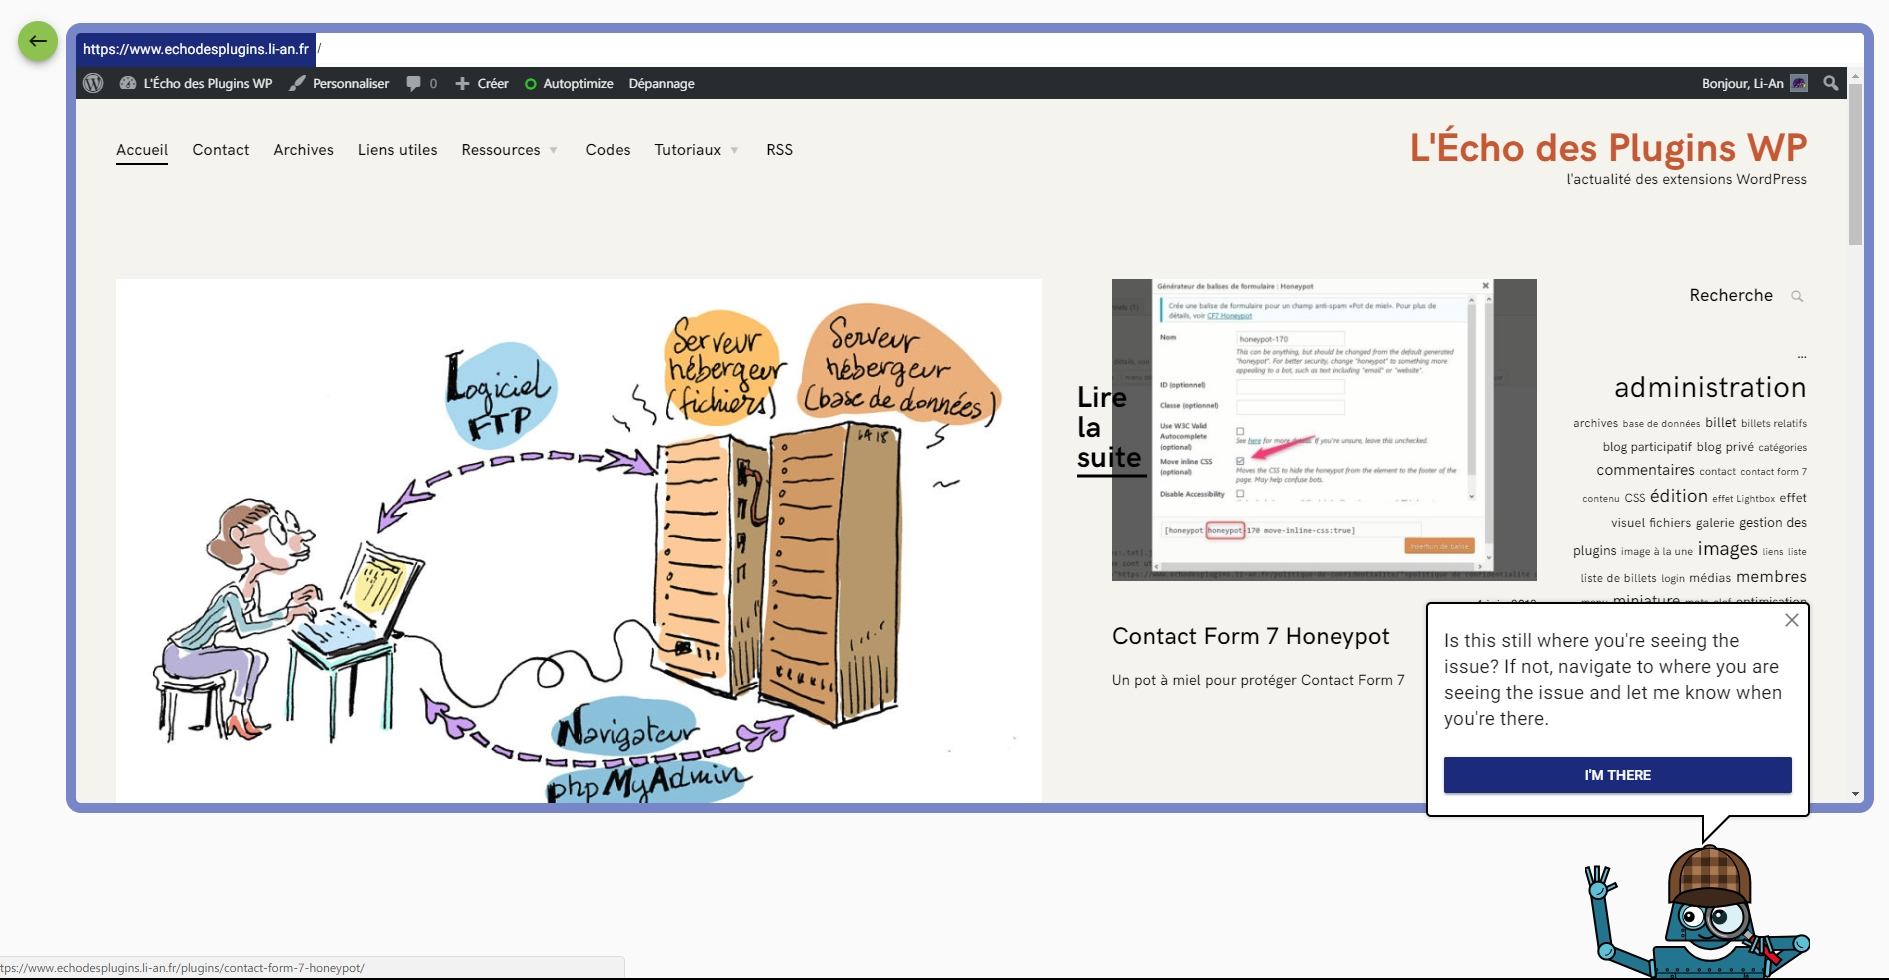Image resolution: width=1889 pixels, height=980 pixels.
Task: Select the galerie tag
Action: point(1715,523)
